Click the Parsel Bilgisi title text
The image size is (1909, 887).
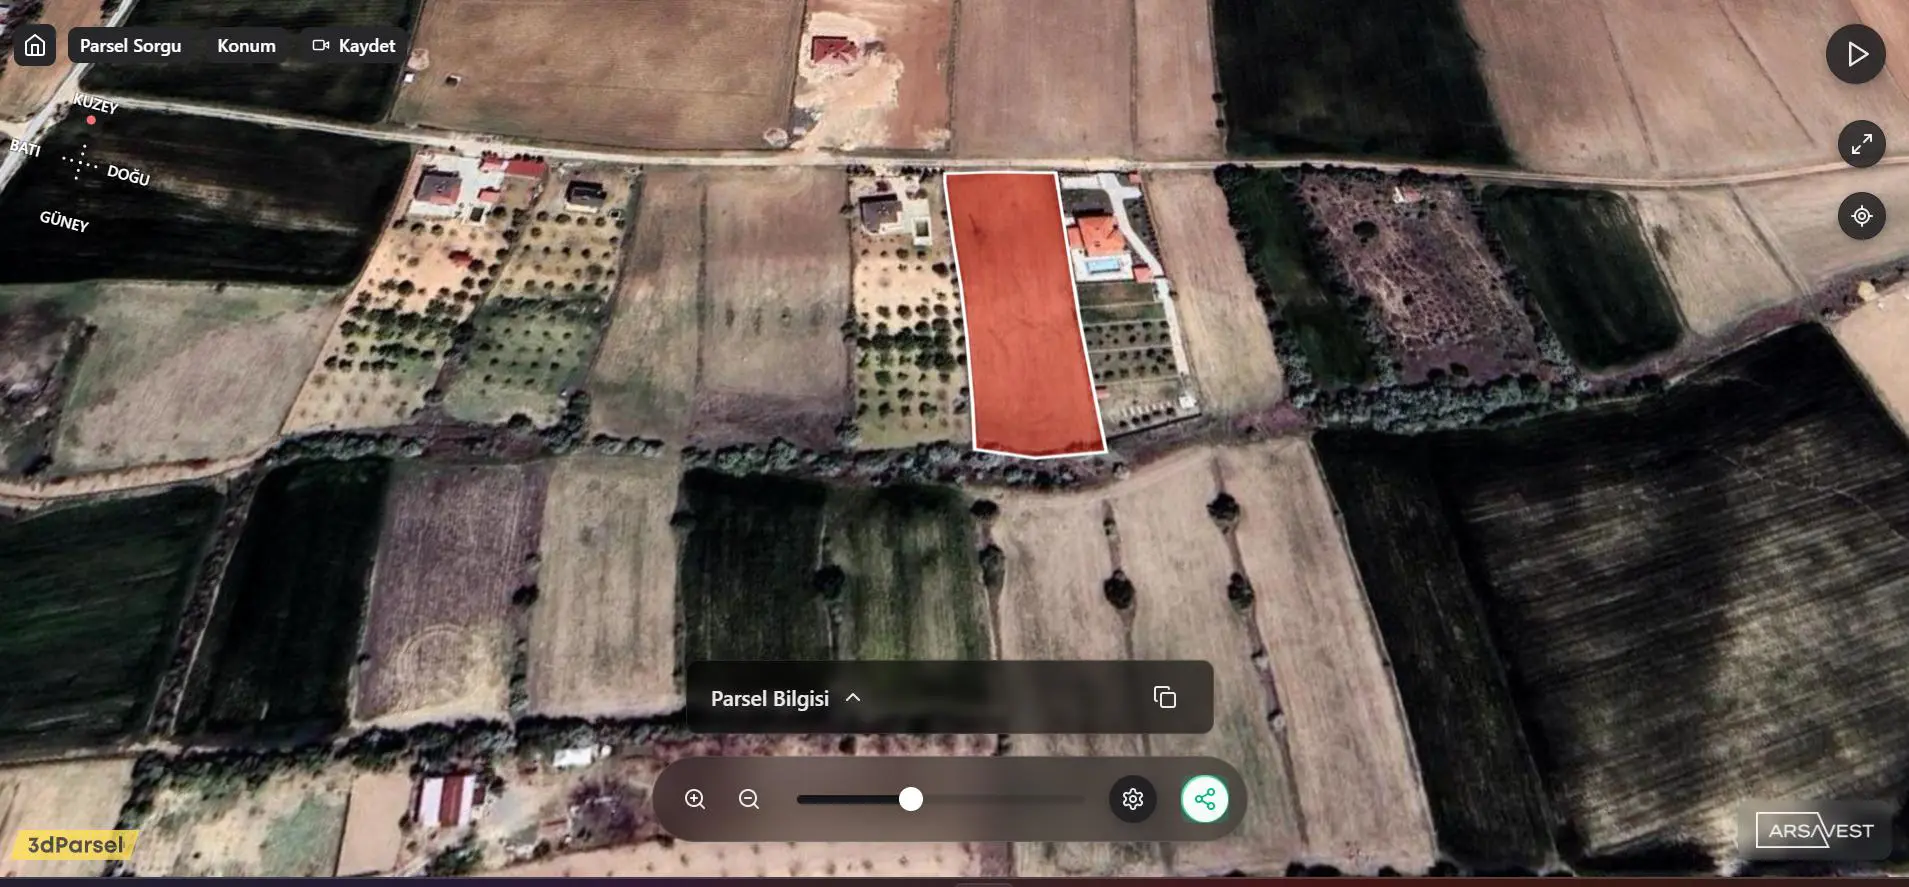[770, 698]
